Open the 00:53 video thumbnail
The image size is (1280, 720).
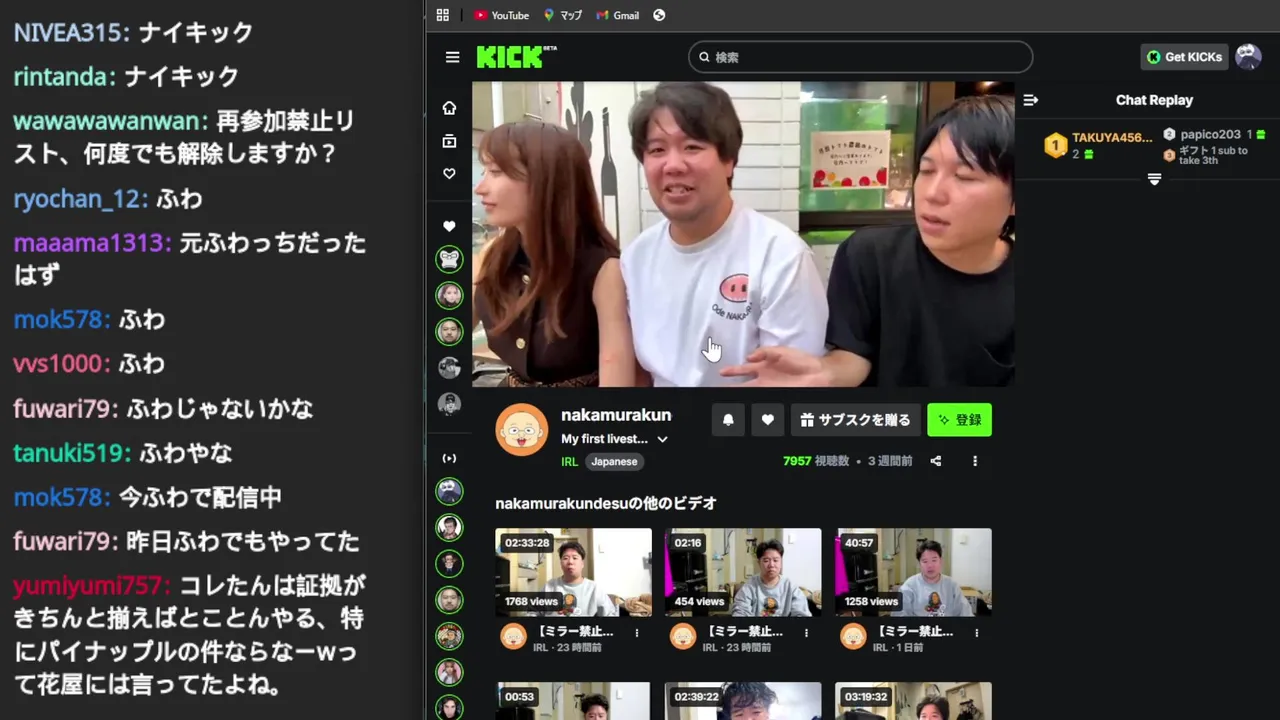click(573, 701)
